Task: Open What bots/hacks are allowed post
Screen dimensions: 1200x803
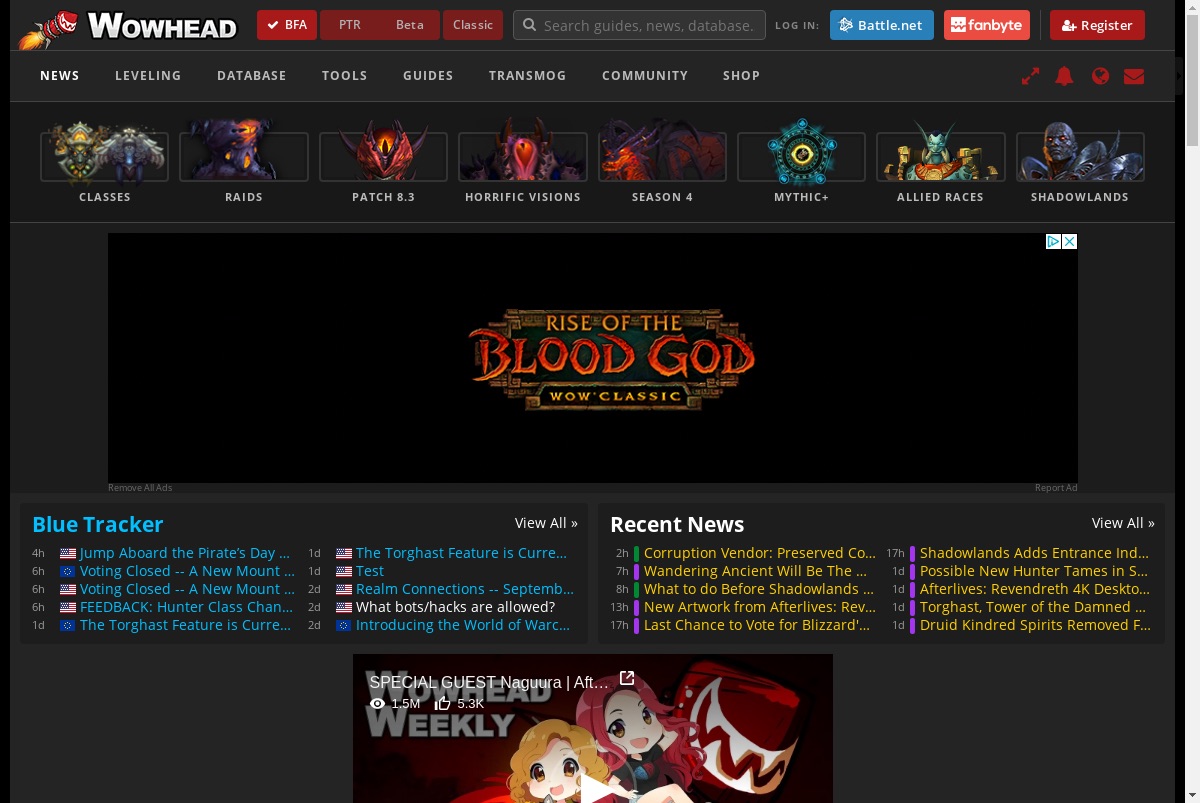Action: coord(455,607)
